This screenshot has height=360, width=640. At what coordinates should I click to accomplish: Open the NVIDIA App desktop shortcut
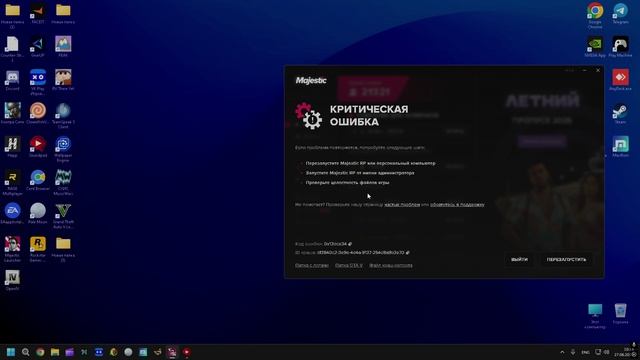pyautogui.click(x=595, y=47)
